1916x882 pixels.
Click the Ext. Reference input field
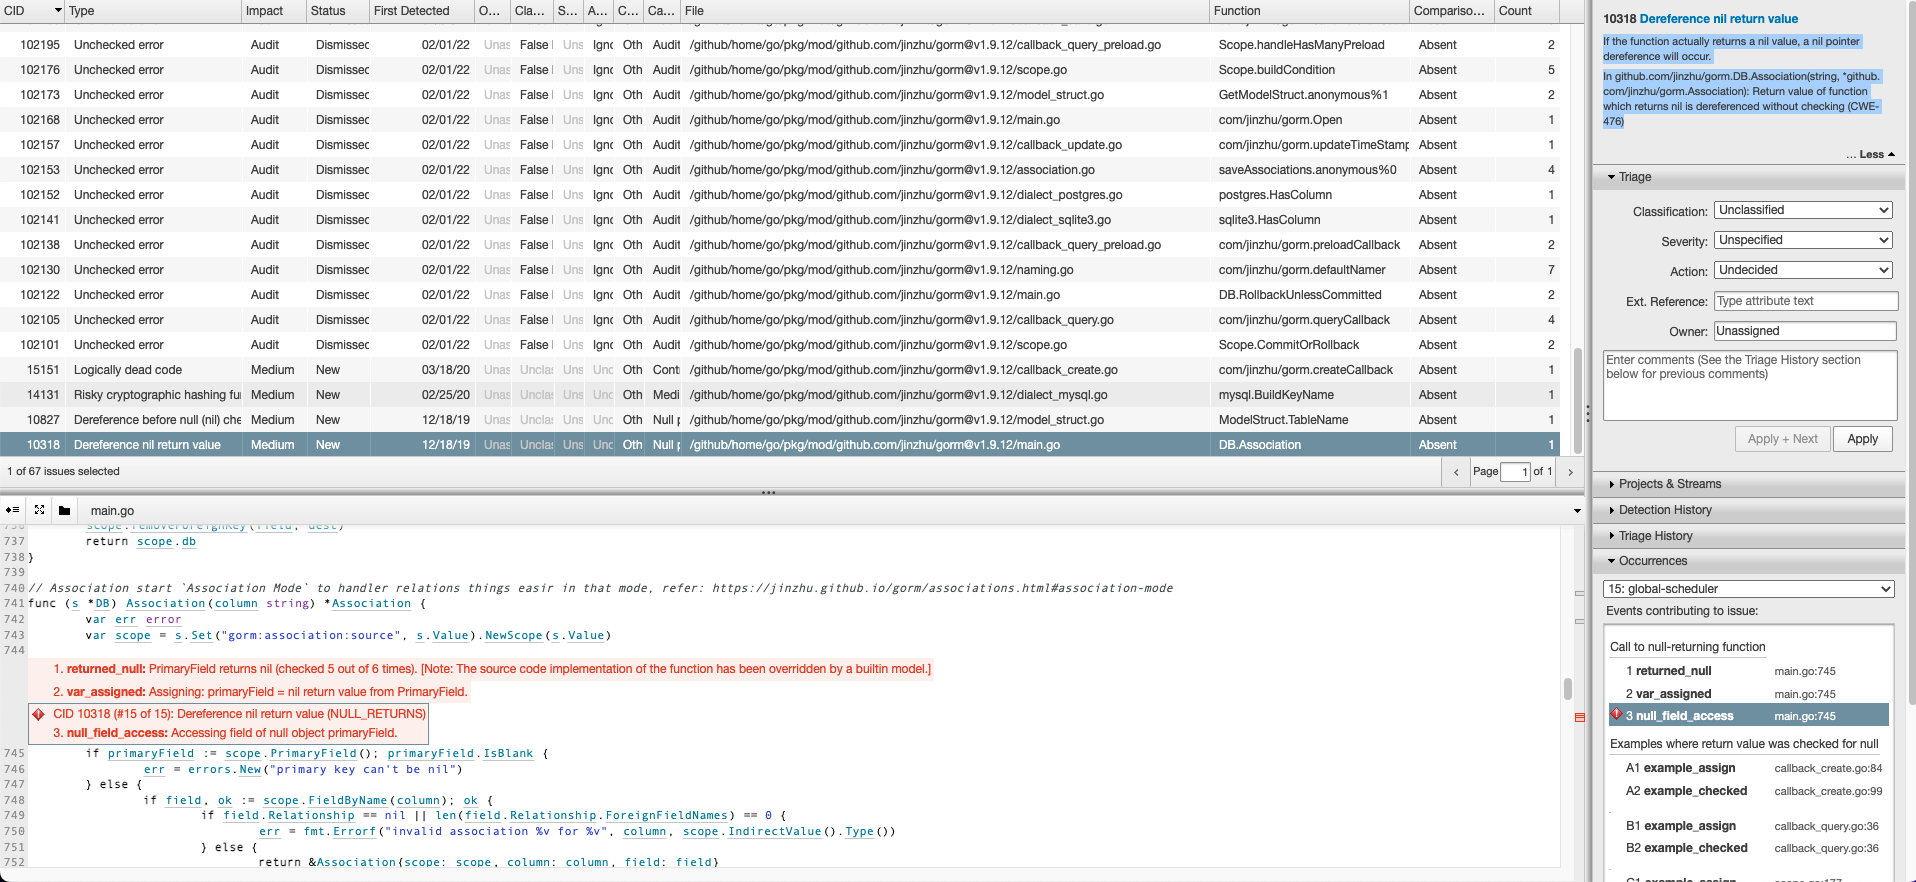(1806, 301)
